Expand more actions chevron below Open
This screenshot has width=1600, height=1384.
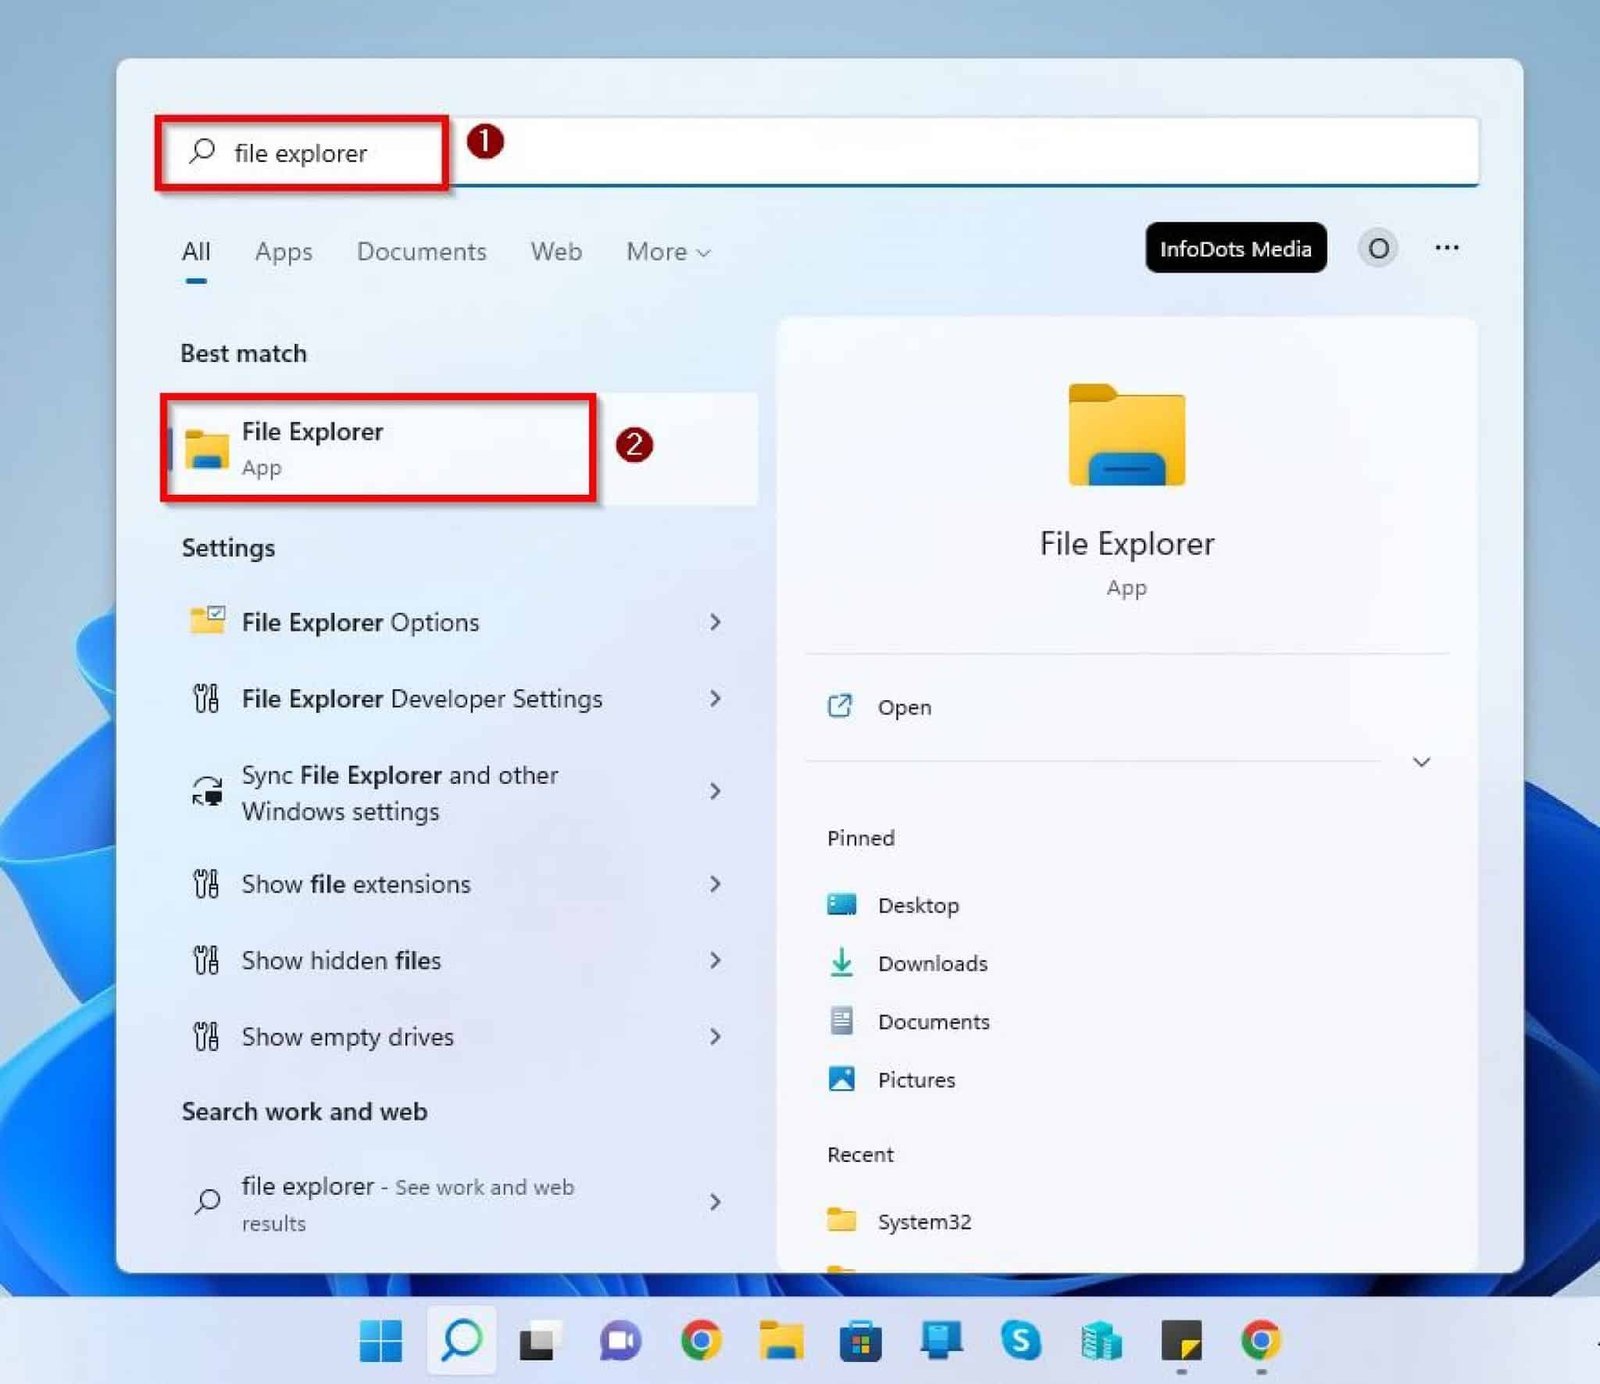coord(1421,762)
